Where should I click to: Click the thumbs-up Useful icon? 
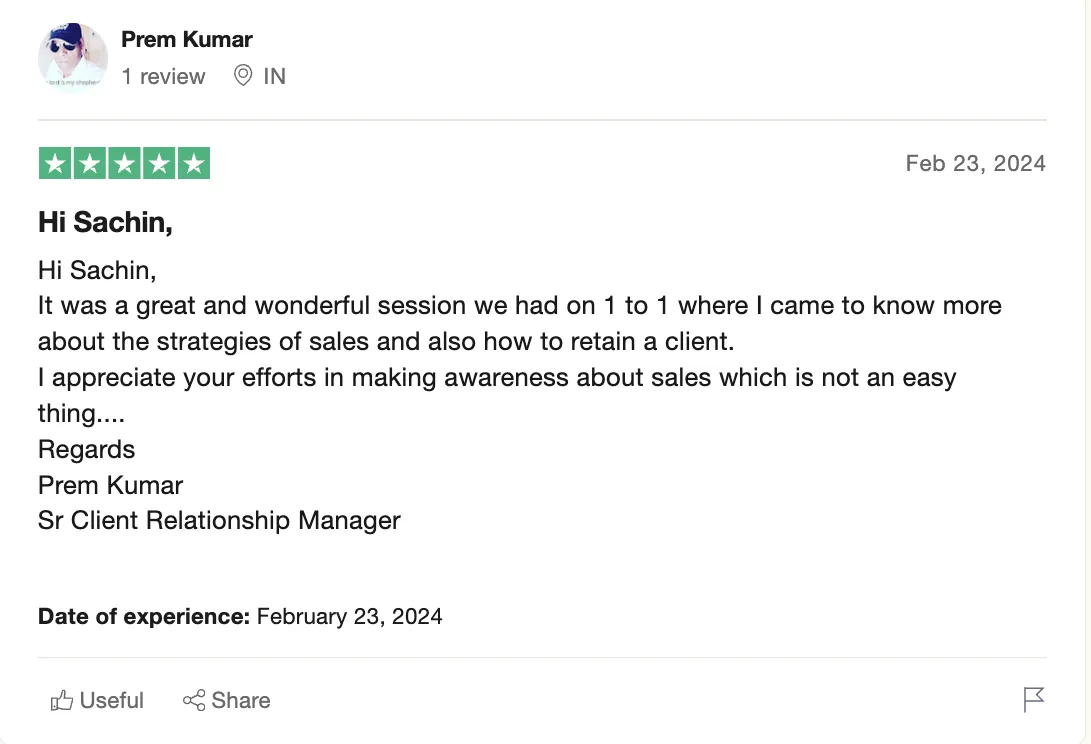62,701
